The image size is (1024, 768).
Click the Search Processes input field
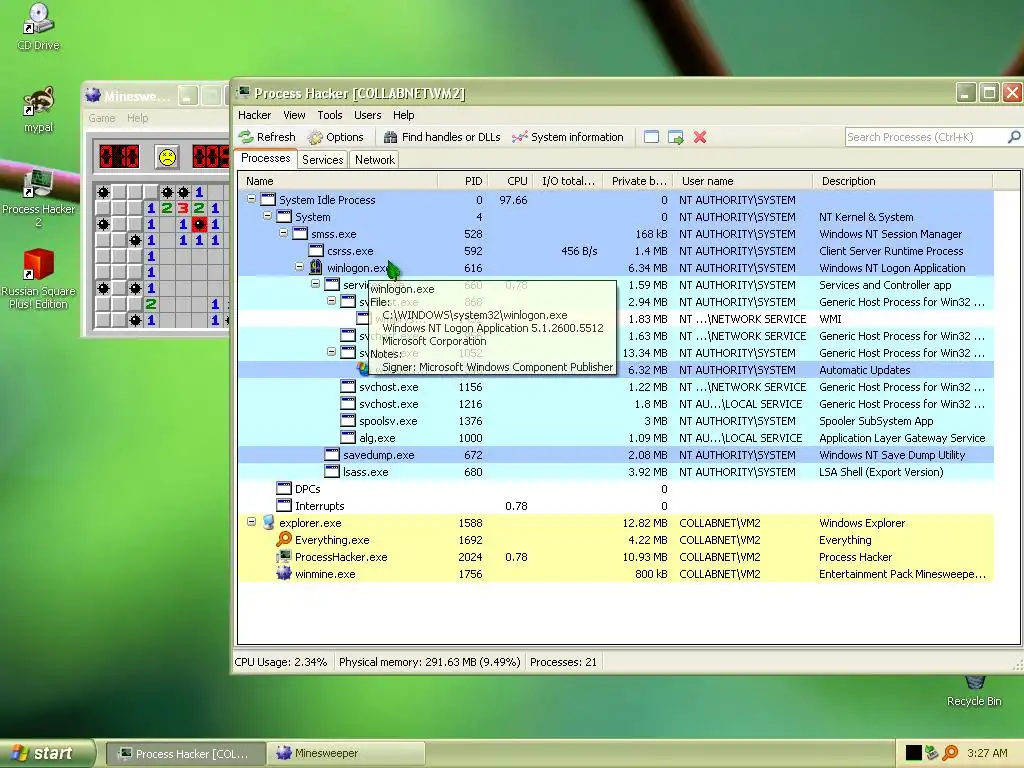(926, 137)
